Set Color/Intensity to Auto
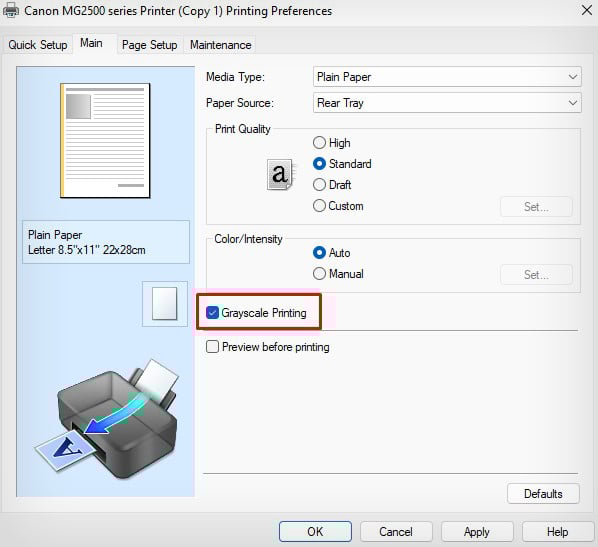This screenshot has width=598, height=547. click(331, 253)
